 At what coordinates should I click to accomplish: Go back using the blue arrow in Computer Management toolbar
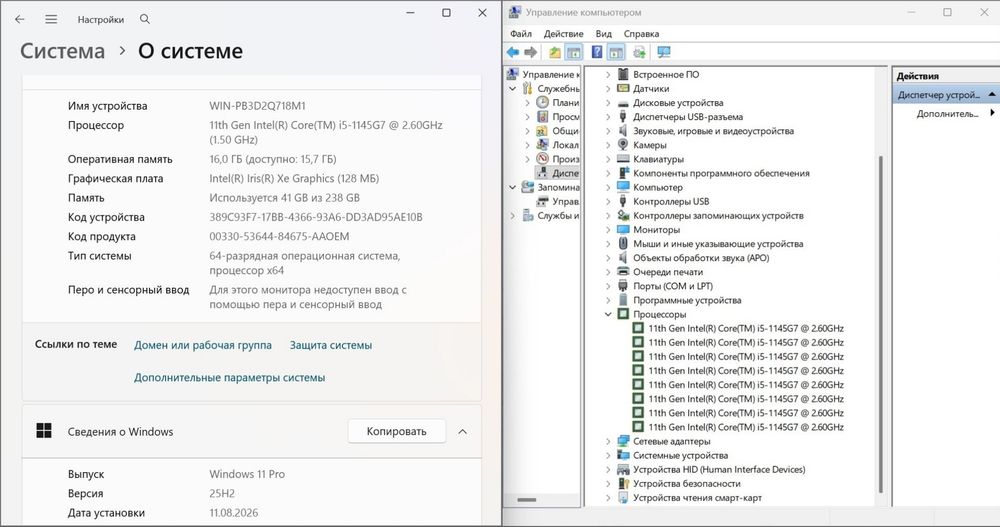[513, 52]
